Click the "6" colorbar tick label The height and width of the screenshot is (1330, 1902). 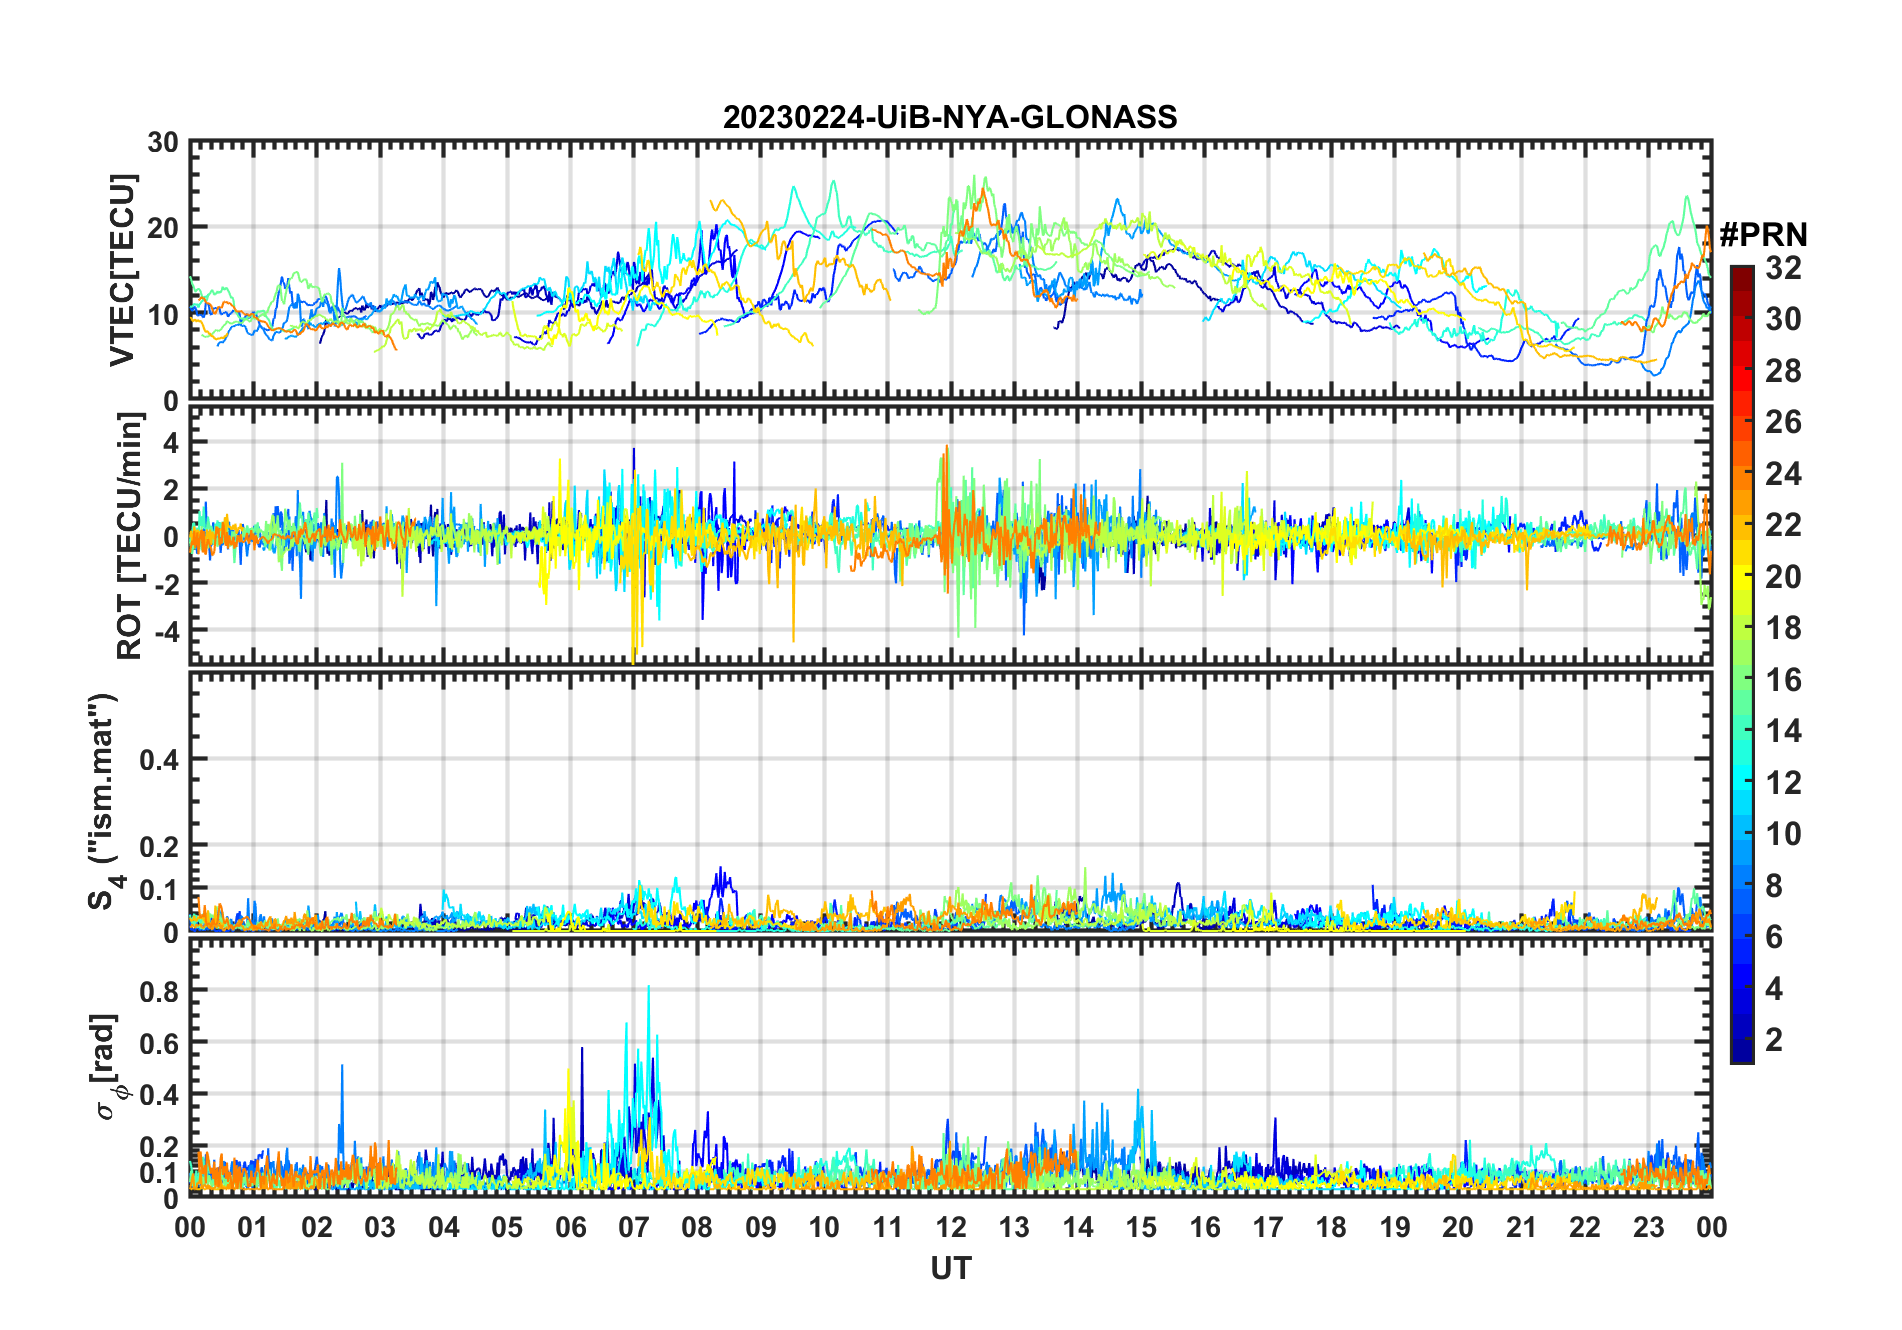click(x=1774, y=937)
